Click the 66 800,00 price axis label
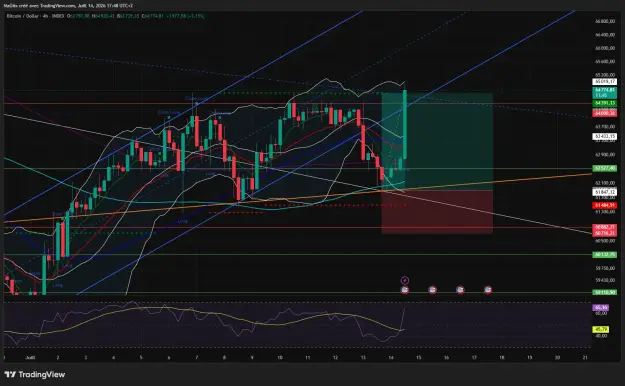 coord(605,21)
